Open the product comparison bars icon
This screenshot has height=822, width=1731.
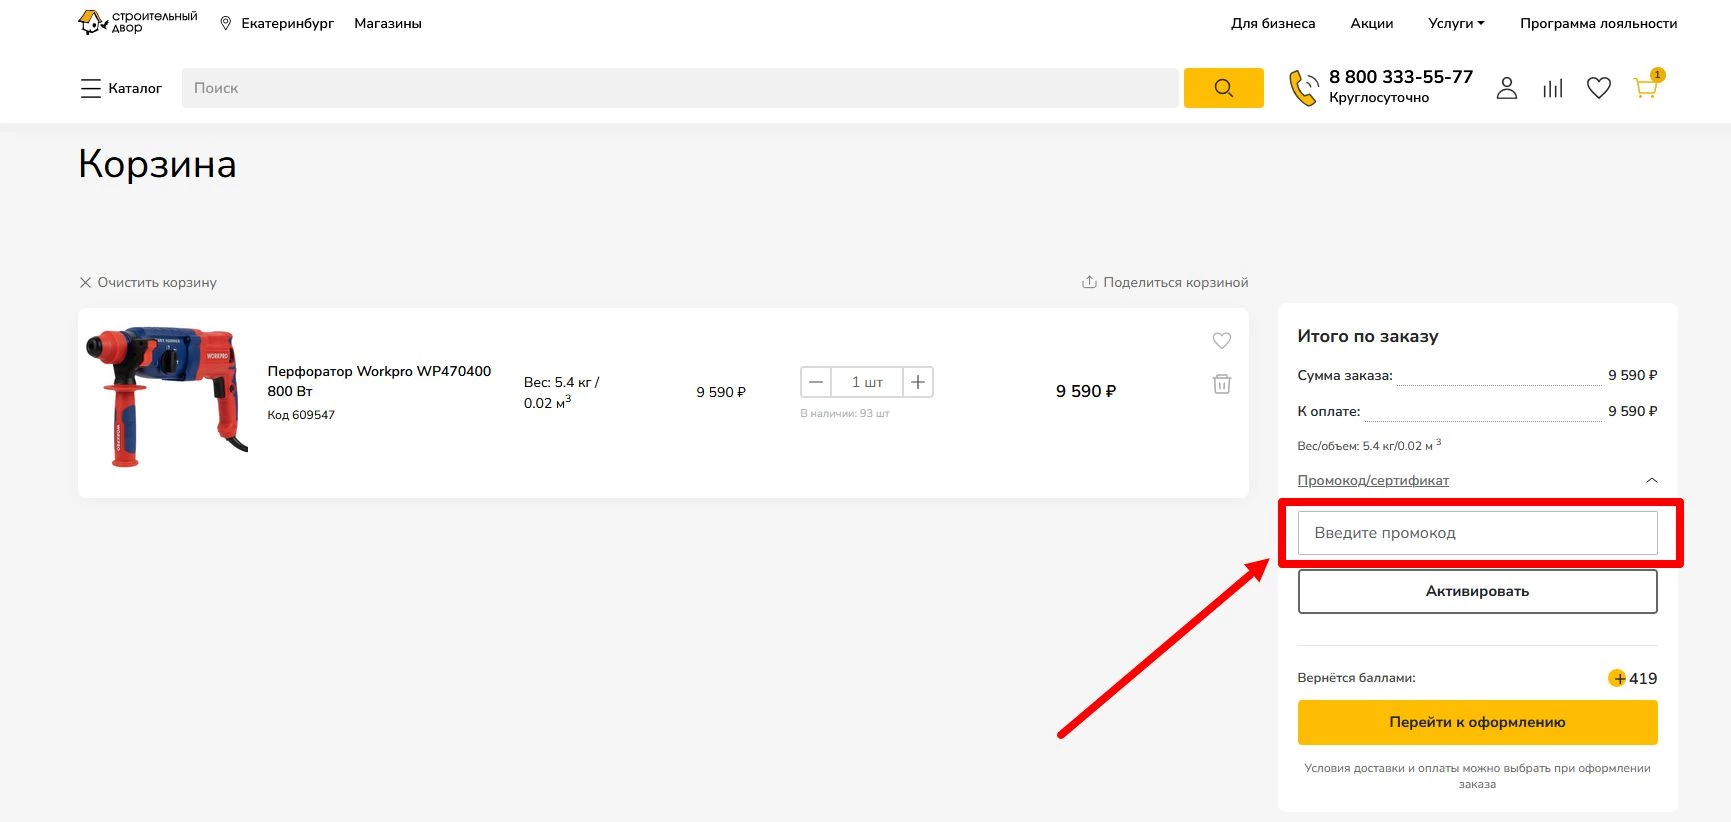pos(1552,88)
